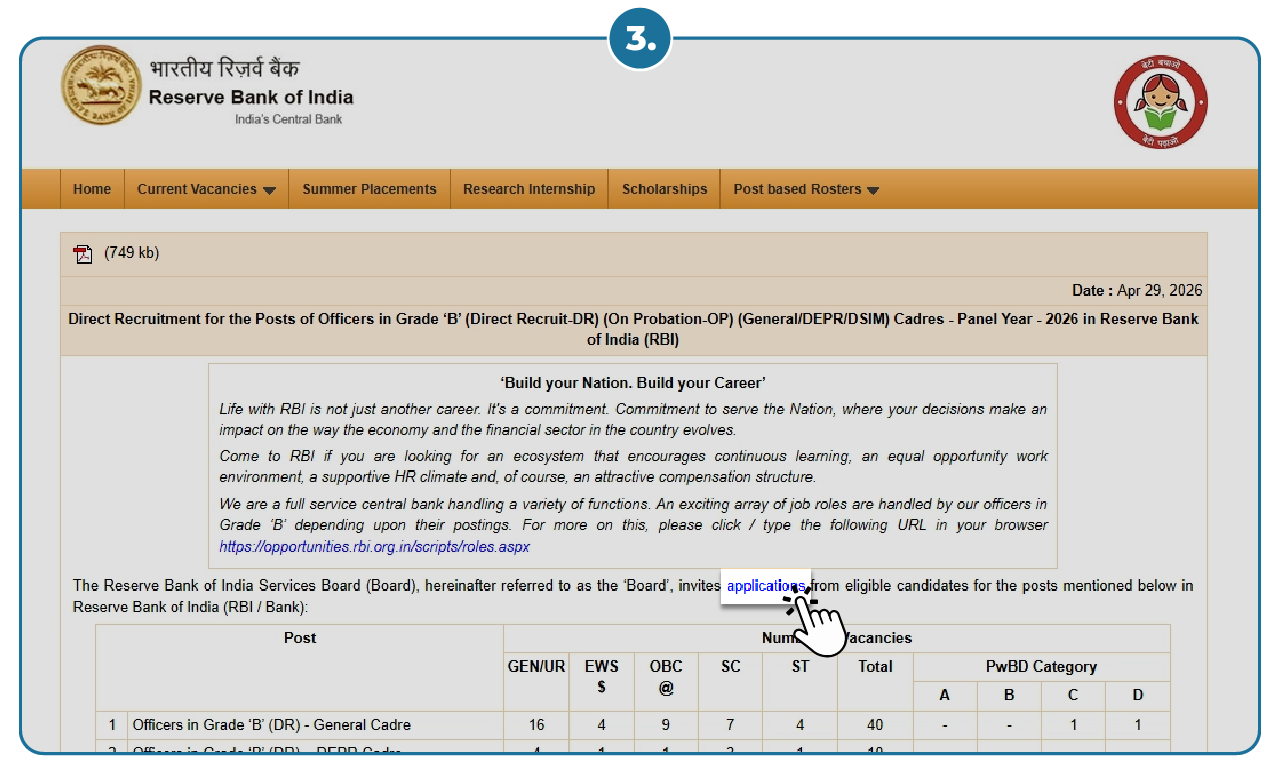Click the SC column header

(x=731, y=666)
